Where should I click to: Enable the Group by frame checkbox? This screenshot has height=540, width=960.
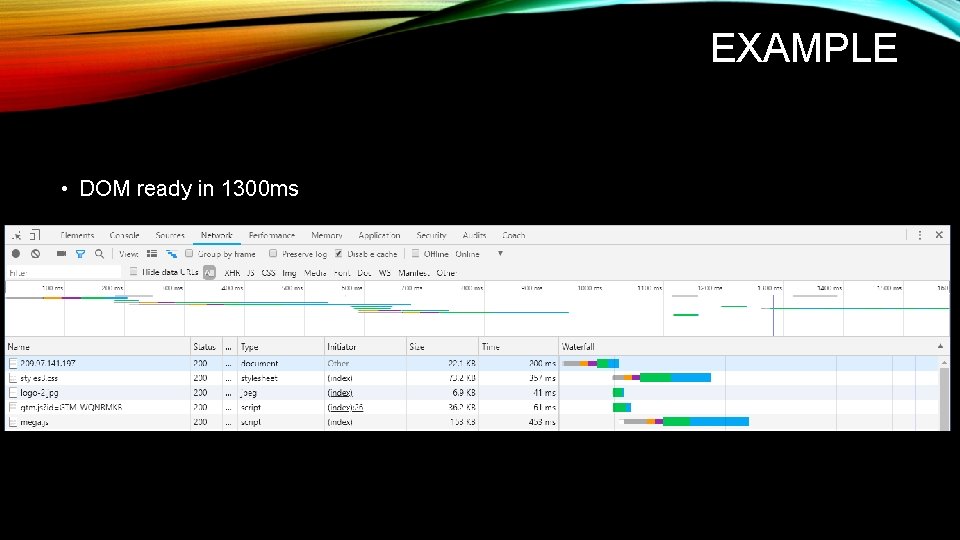click(x=189, y=253)
